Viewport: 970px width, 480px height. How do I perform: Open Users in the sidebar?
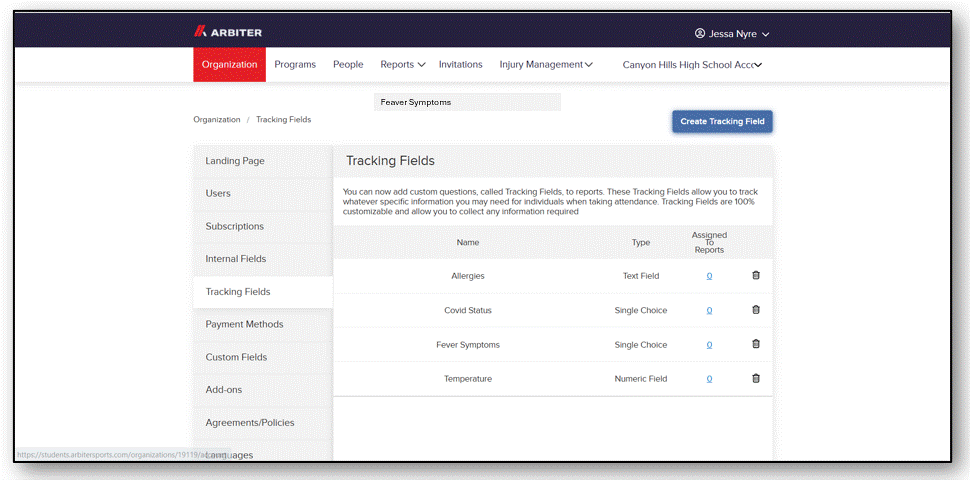(x=263, y=194)
